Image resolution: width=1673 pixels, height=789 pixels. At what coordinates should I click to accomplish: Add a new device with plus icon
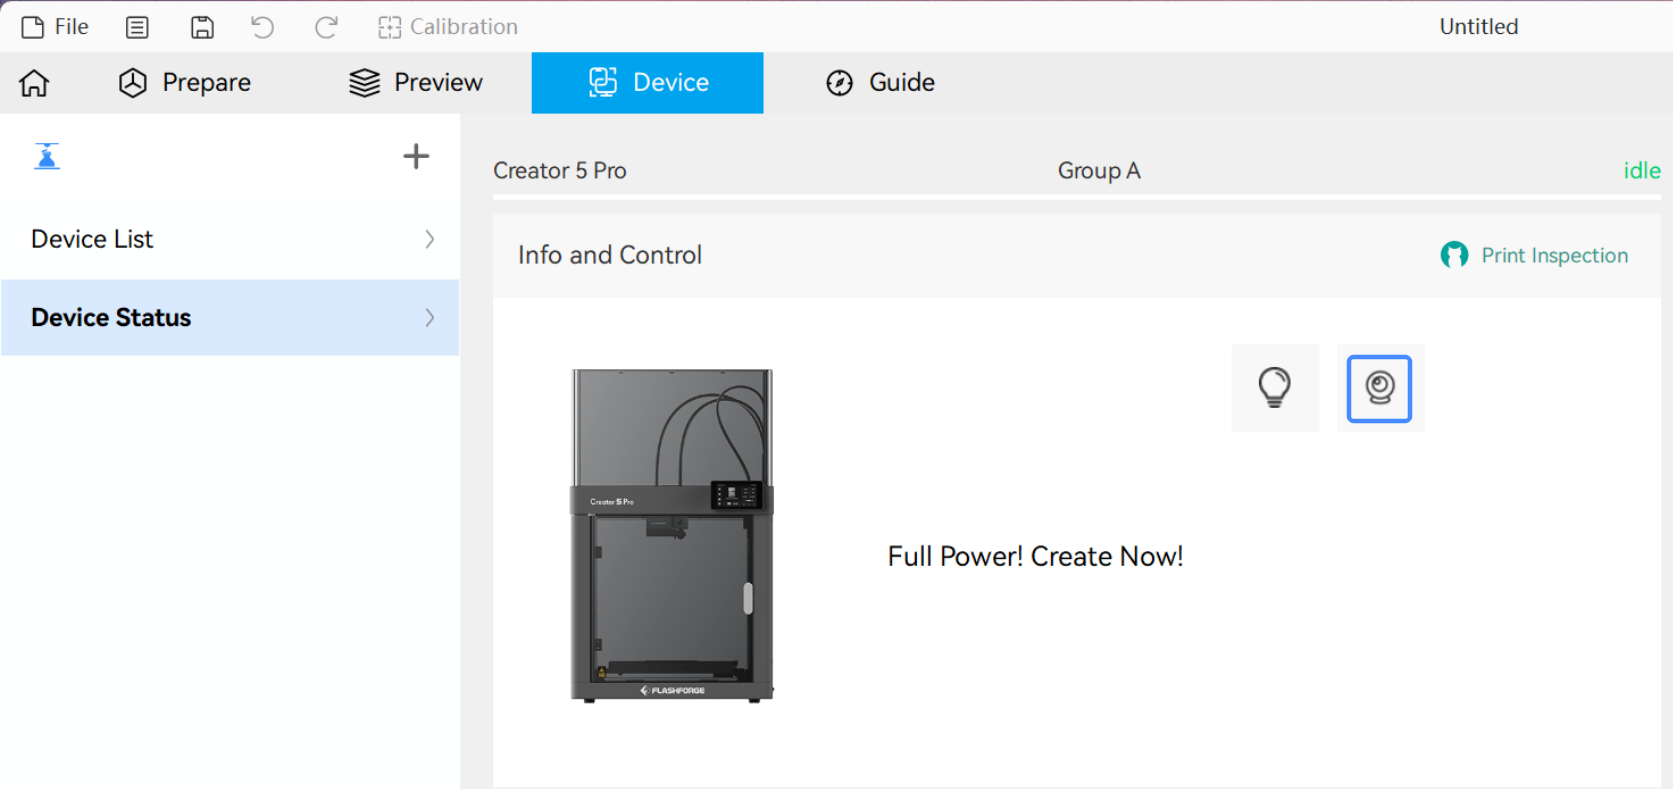[416, 156]
